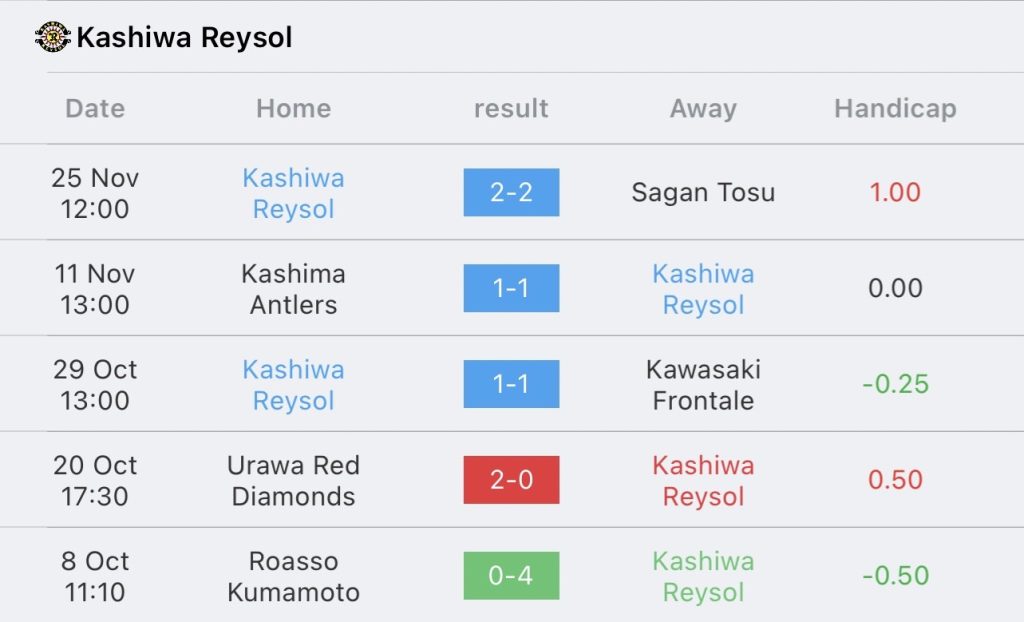Select the Home column header
The image size is (1024, 622).
(293, 108)
